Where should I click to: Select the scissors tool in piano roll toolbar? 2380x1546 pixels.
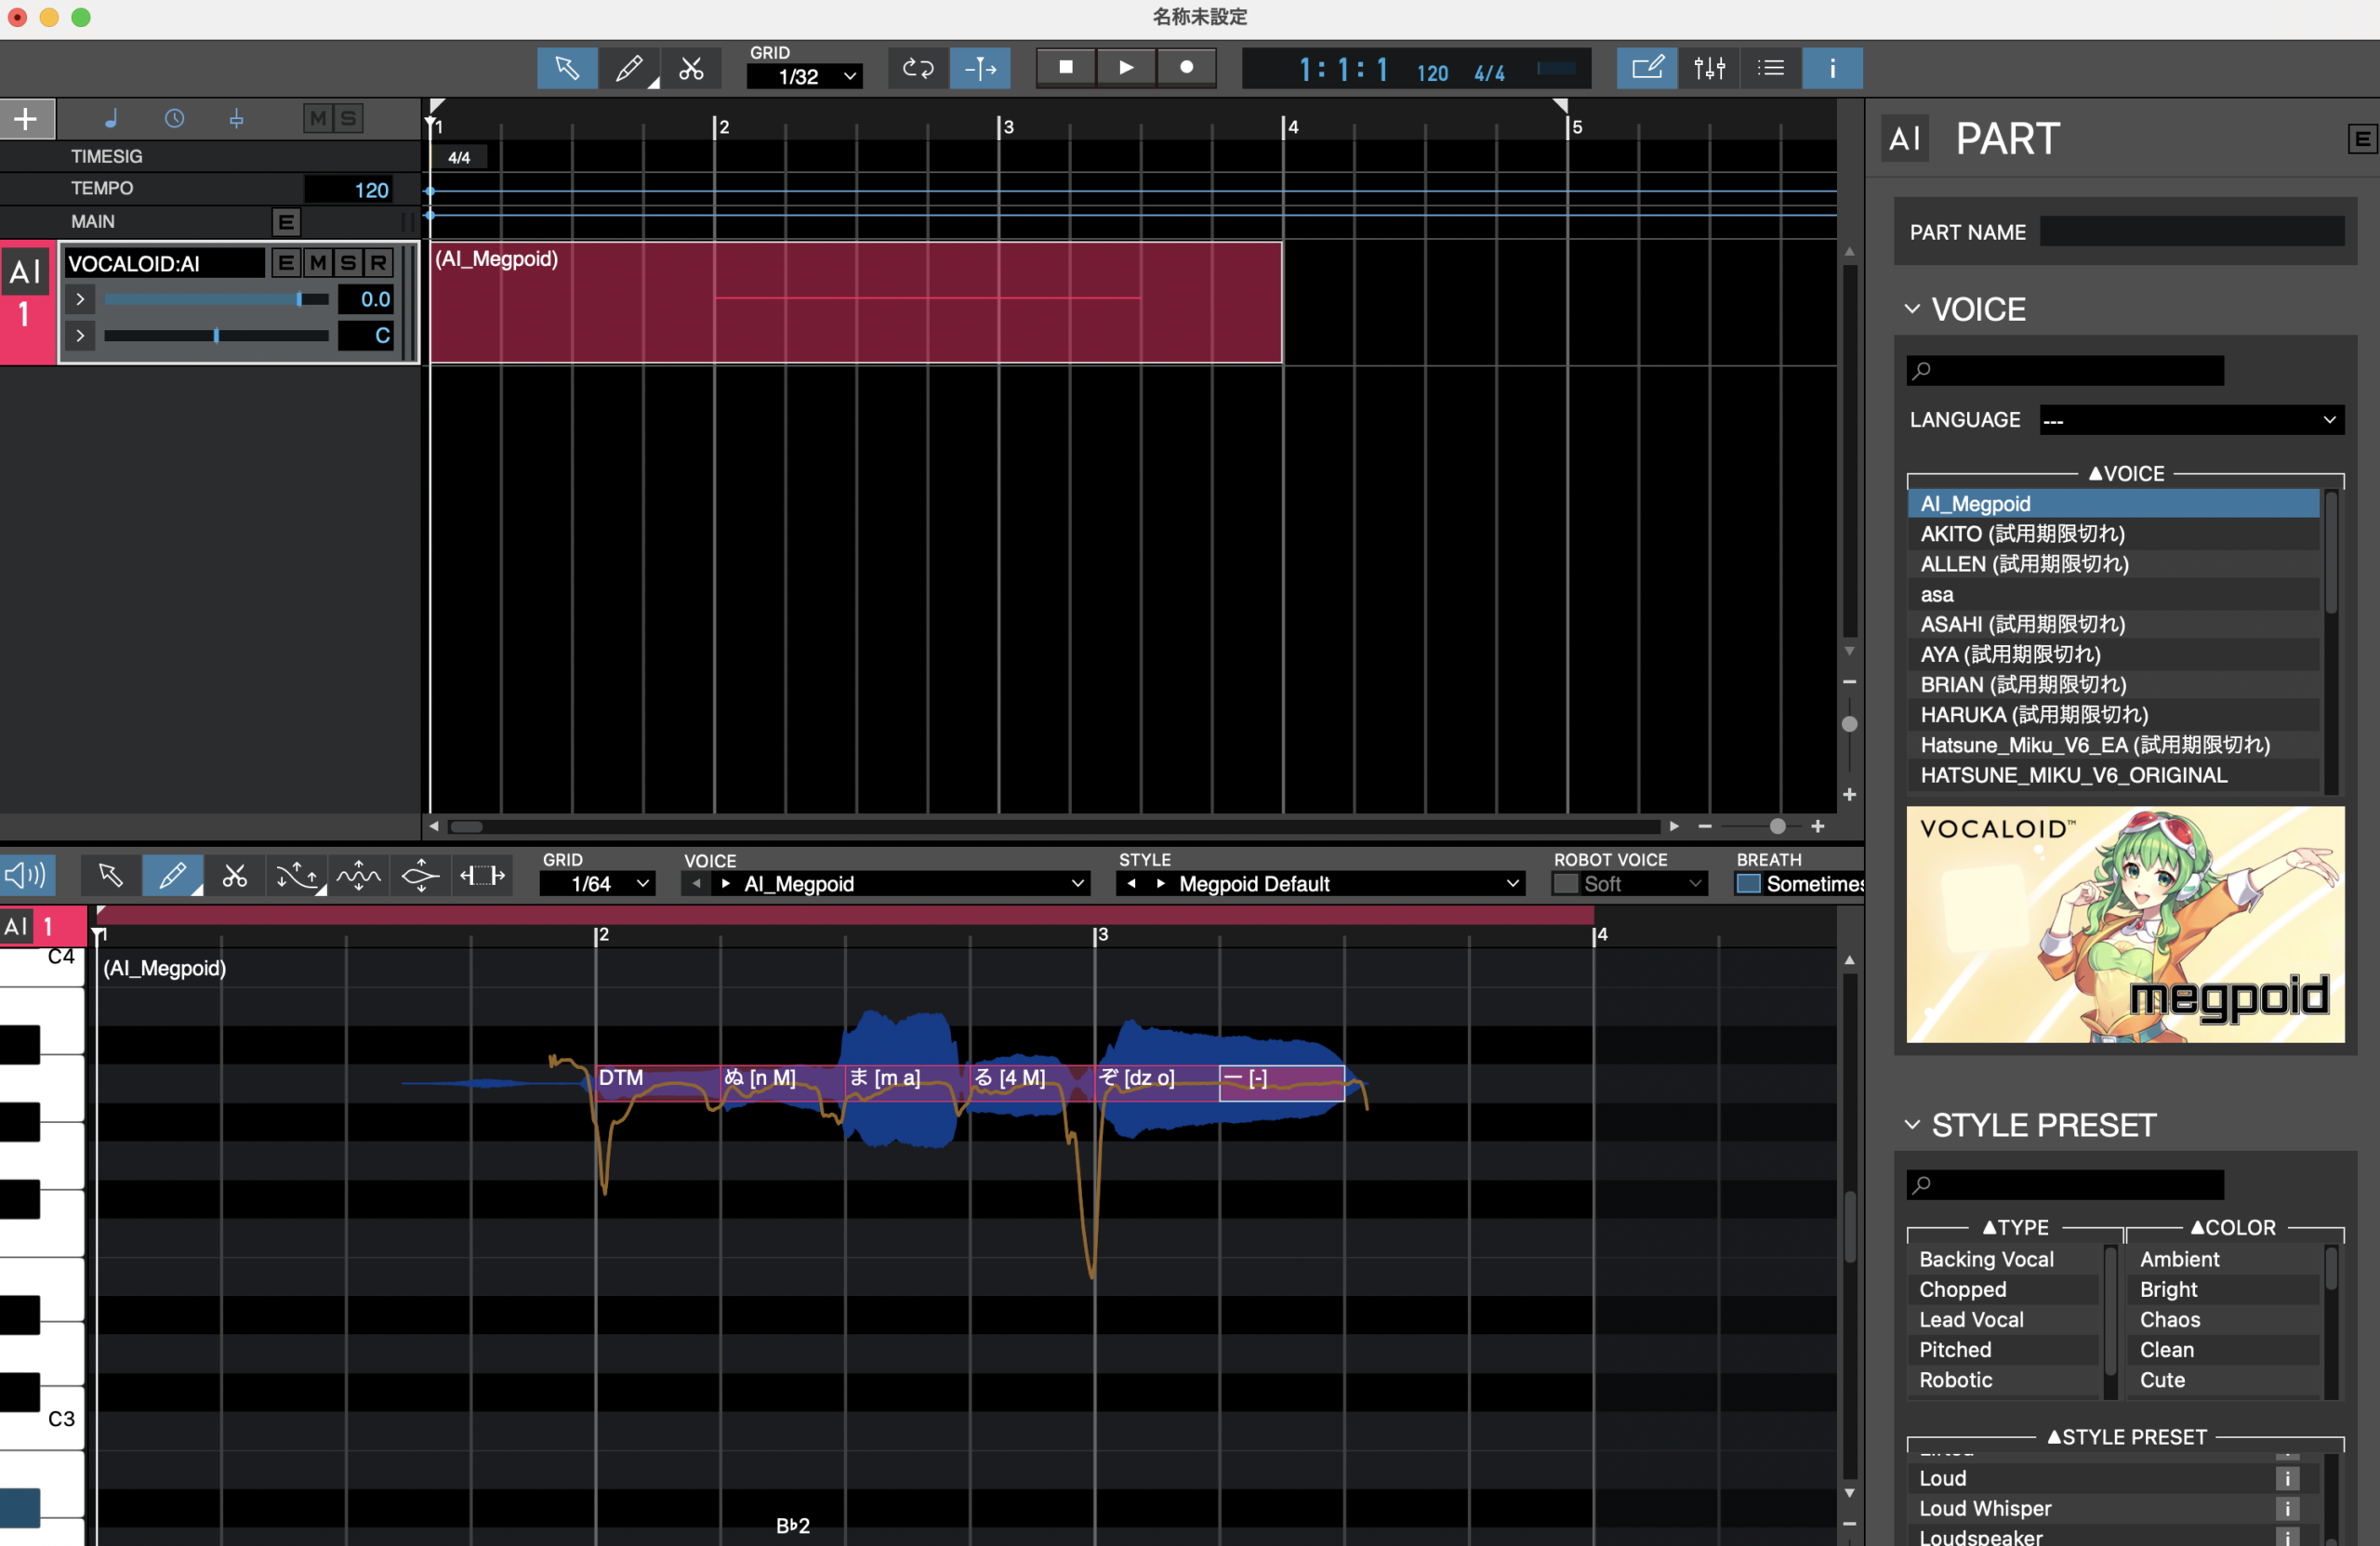235,876
